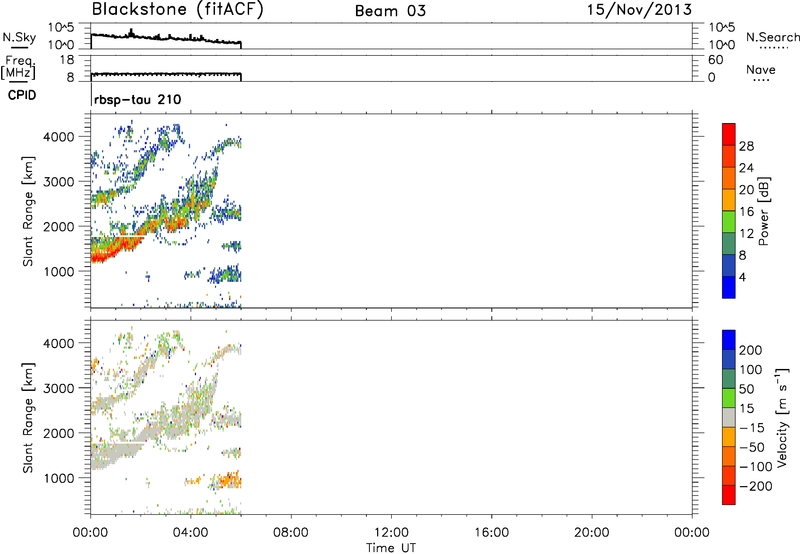Click the "Velocity [m s⁻¹]" colorbar title
The width and height of the screenshot is (800, 554).
(x=782, y=417)
